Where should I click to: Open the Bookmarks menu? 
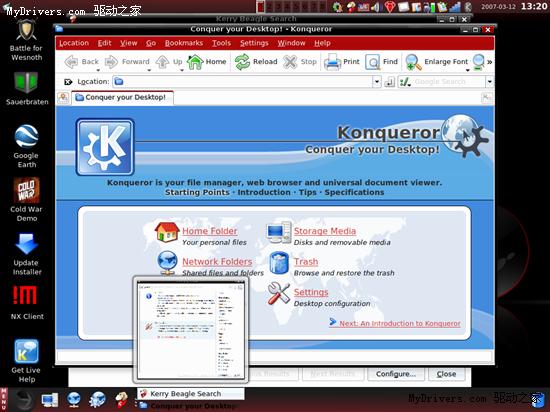click(184, 43)
